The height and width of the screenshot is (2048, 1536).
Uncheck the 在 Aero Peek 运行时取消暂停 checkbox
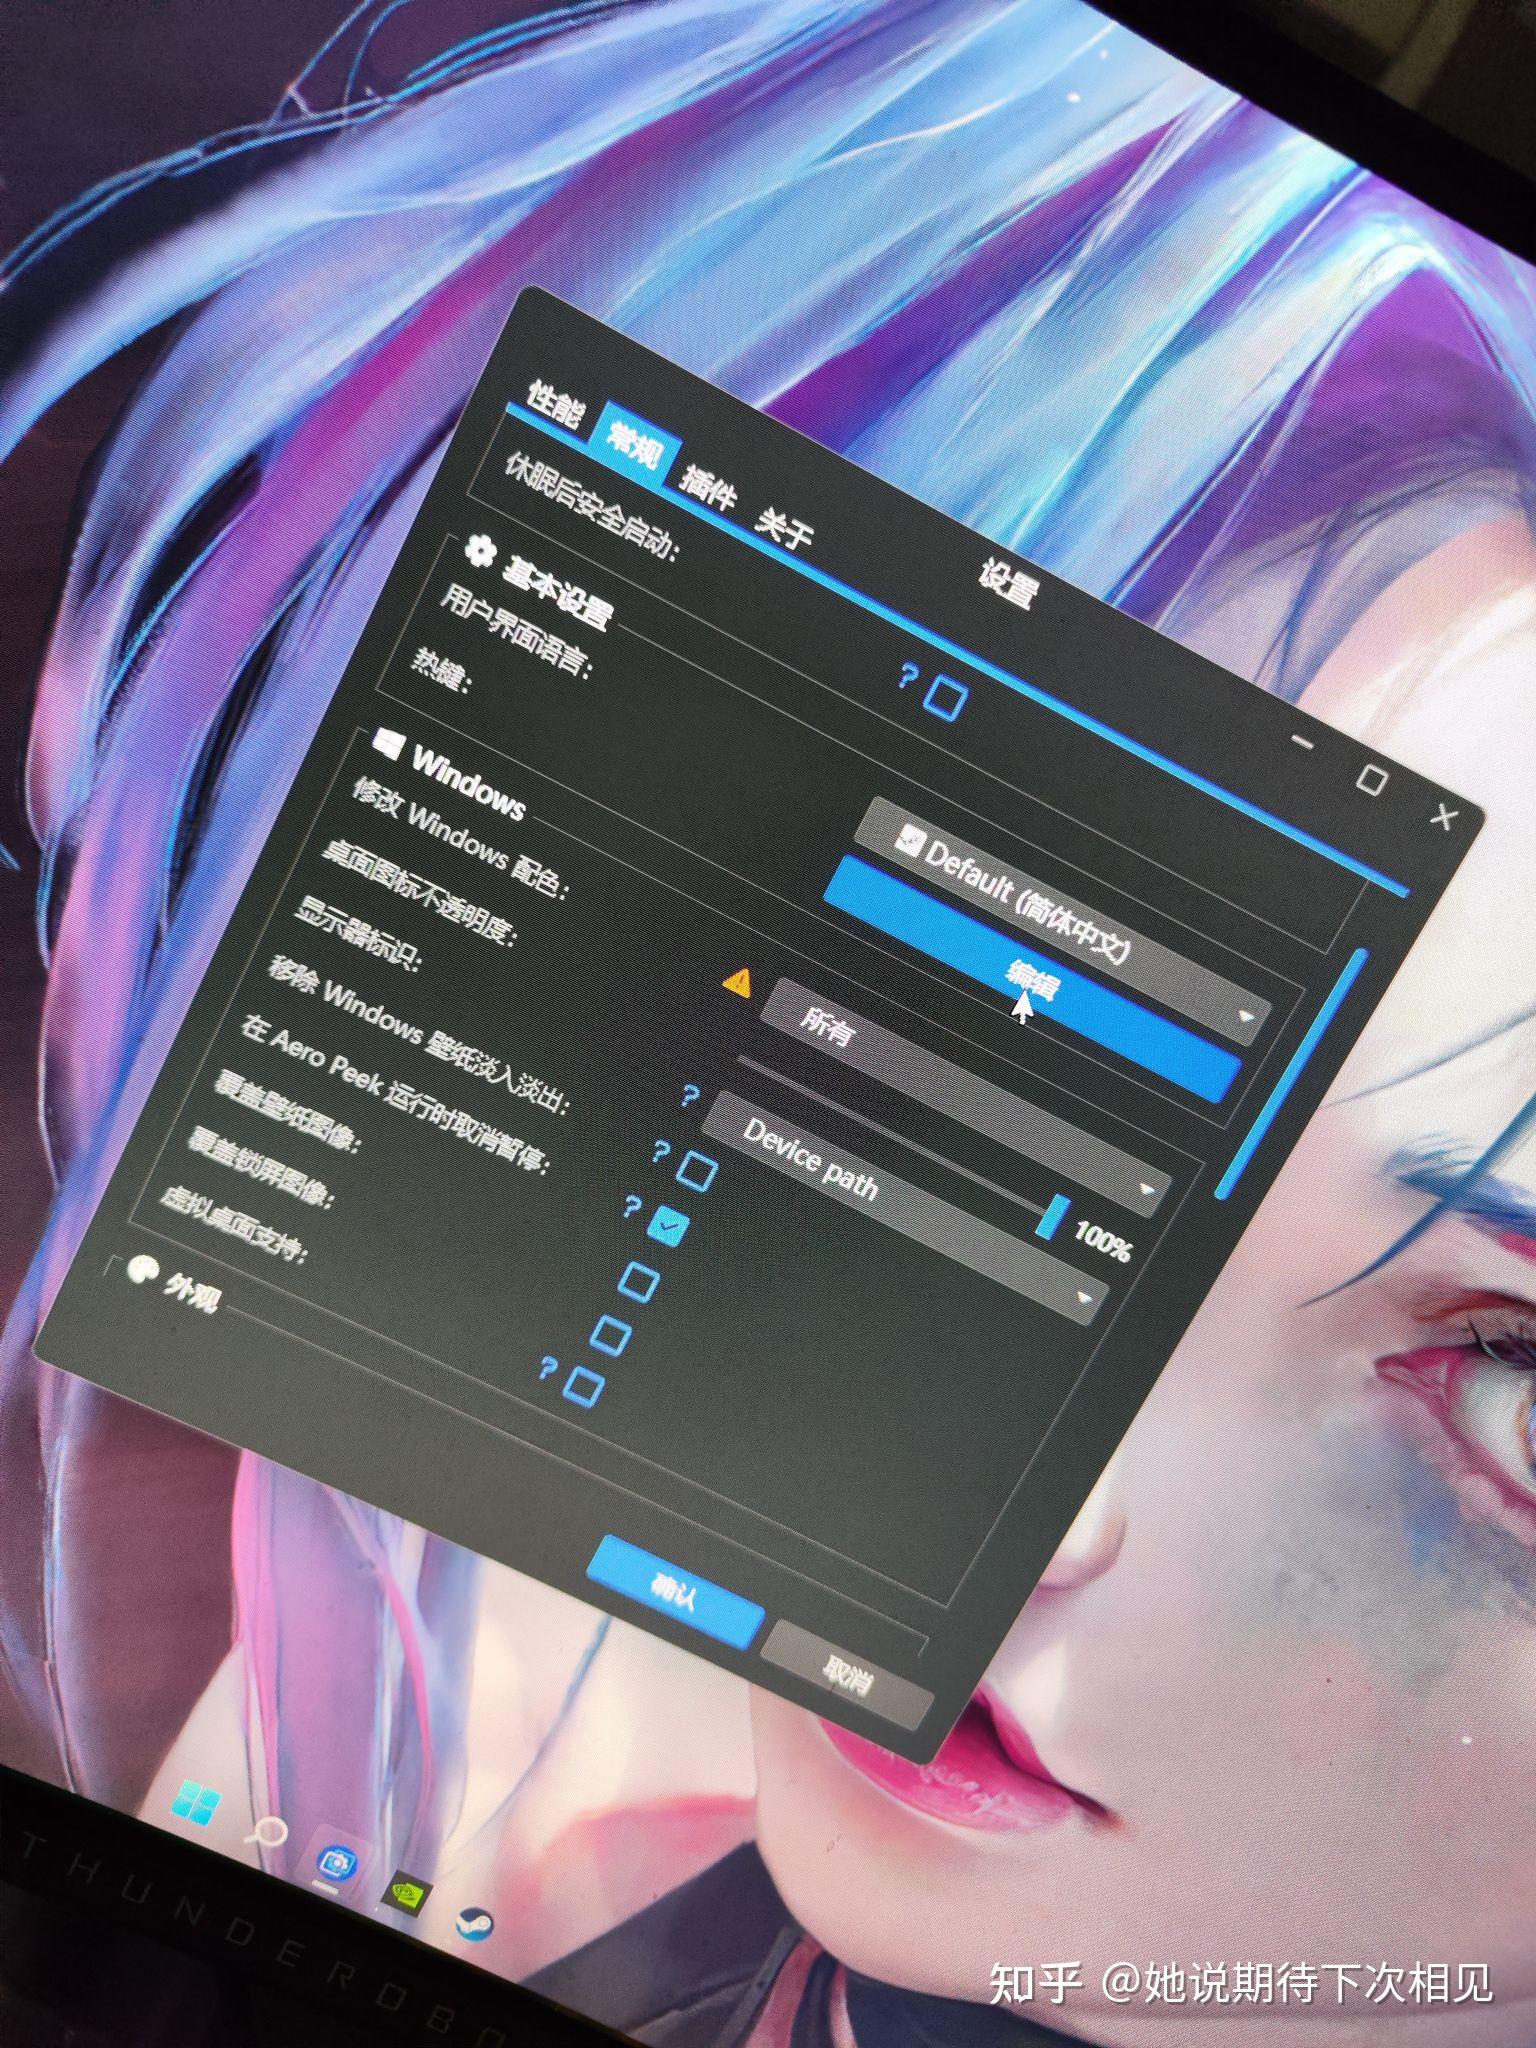tap(668, 1225)
